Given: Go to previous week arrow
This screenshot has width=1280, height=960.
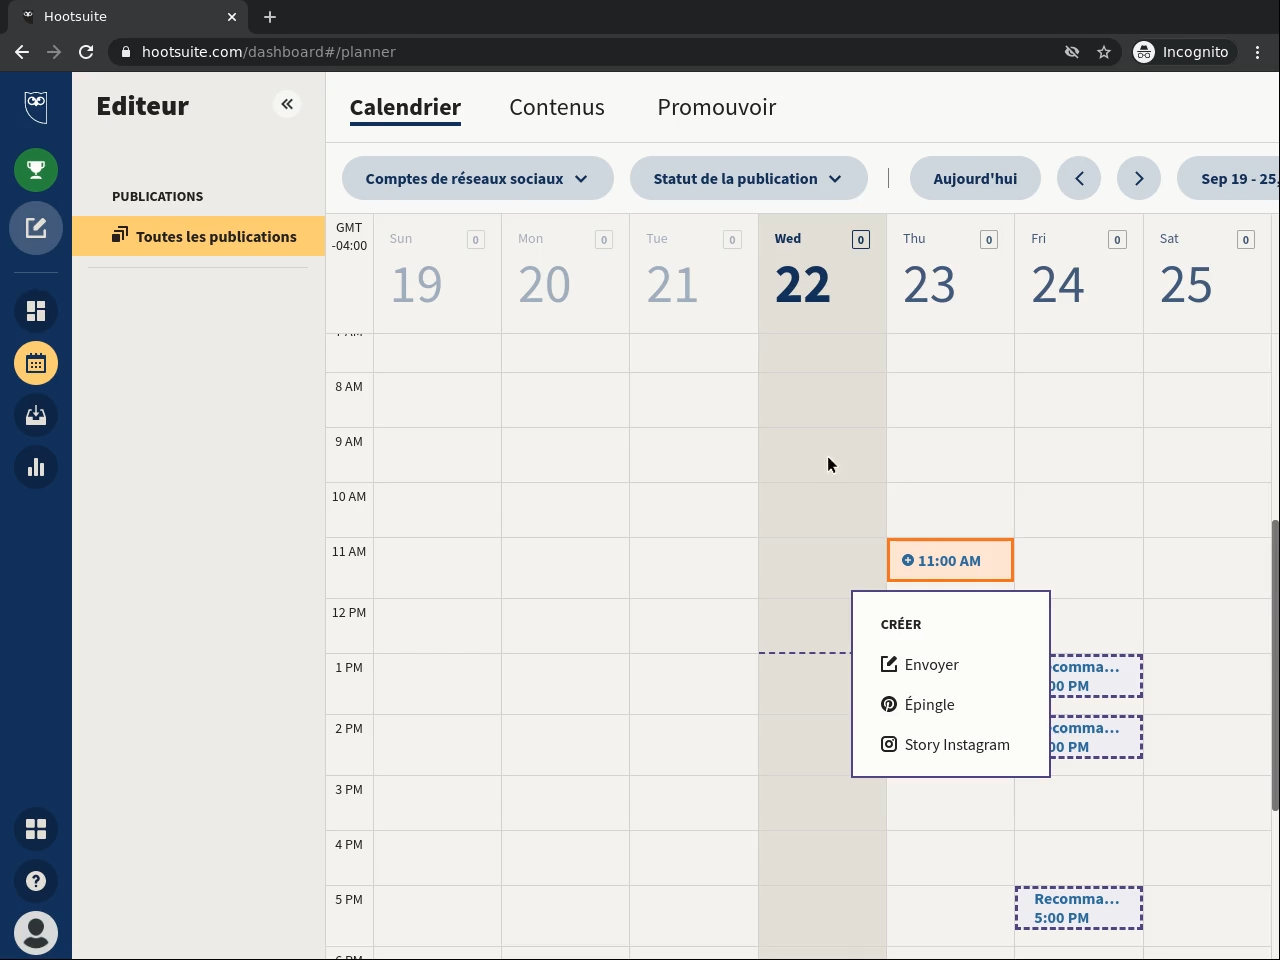Looking at the screenshot, I should pyautogui.click(x=1079, y=179).
